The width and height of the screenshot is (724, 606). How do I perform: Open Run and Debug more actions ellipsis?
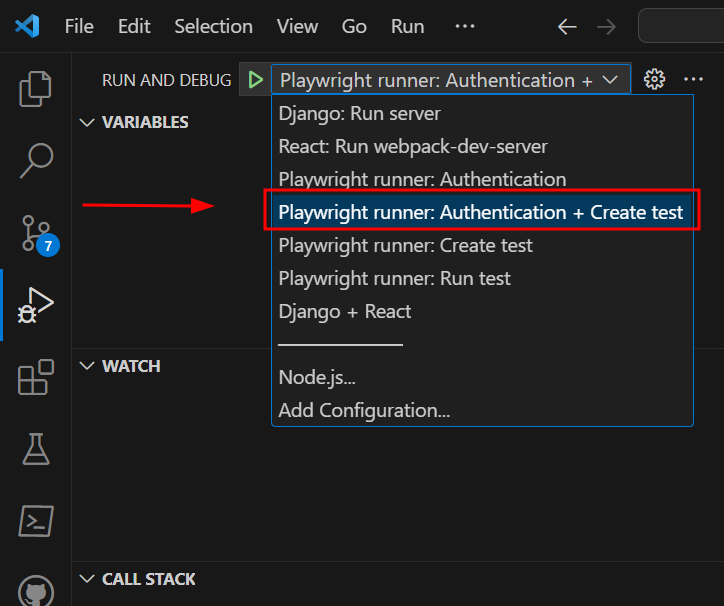(693, 79)
